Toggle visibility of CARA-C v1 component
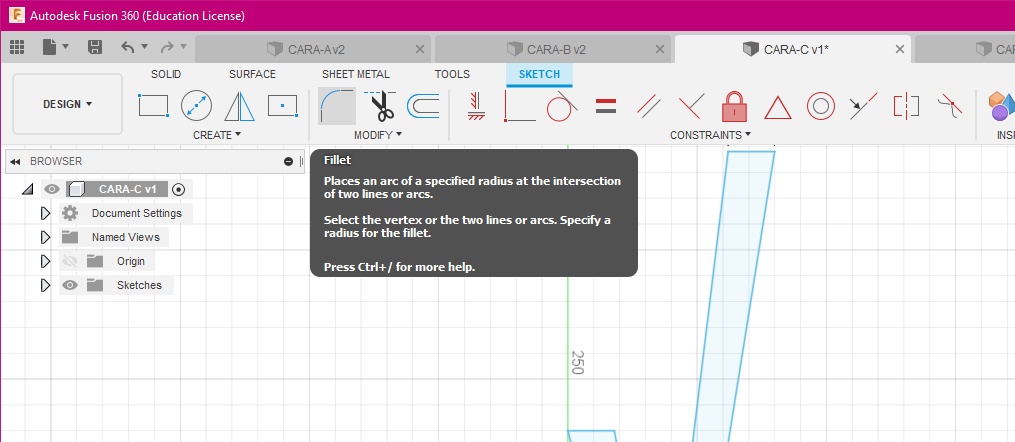This screenshot has height=442, width=1015. click(x=52, y=189)
